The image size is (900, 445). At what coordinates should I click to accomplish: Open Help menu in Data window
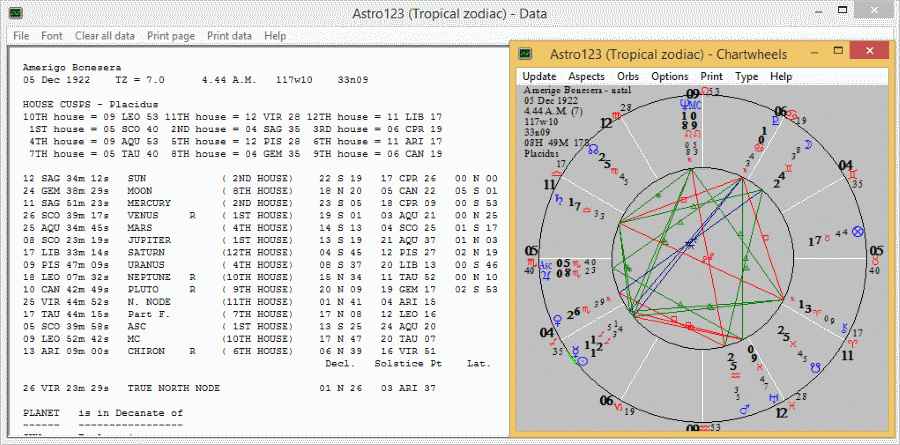click(275, 36)
